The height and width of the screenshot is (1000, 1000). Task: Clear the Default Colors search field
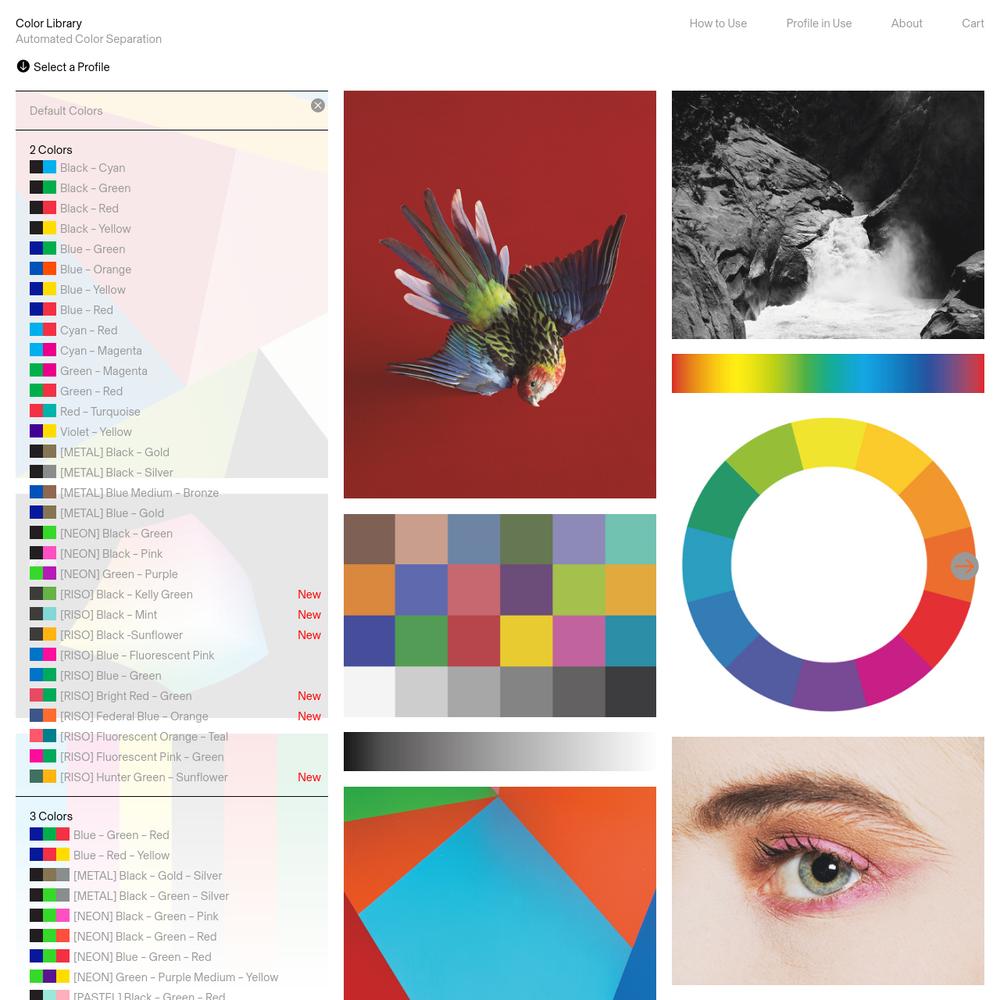318,105
